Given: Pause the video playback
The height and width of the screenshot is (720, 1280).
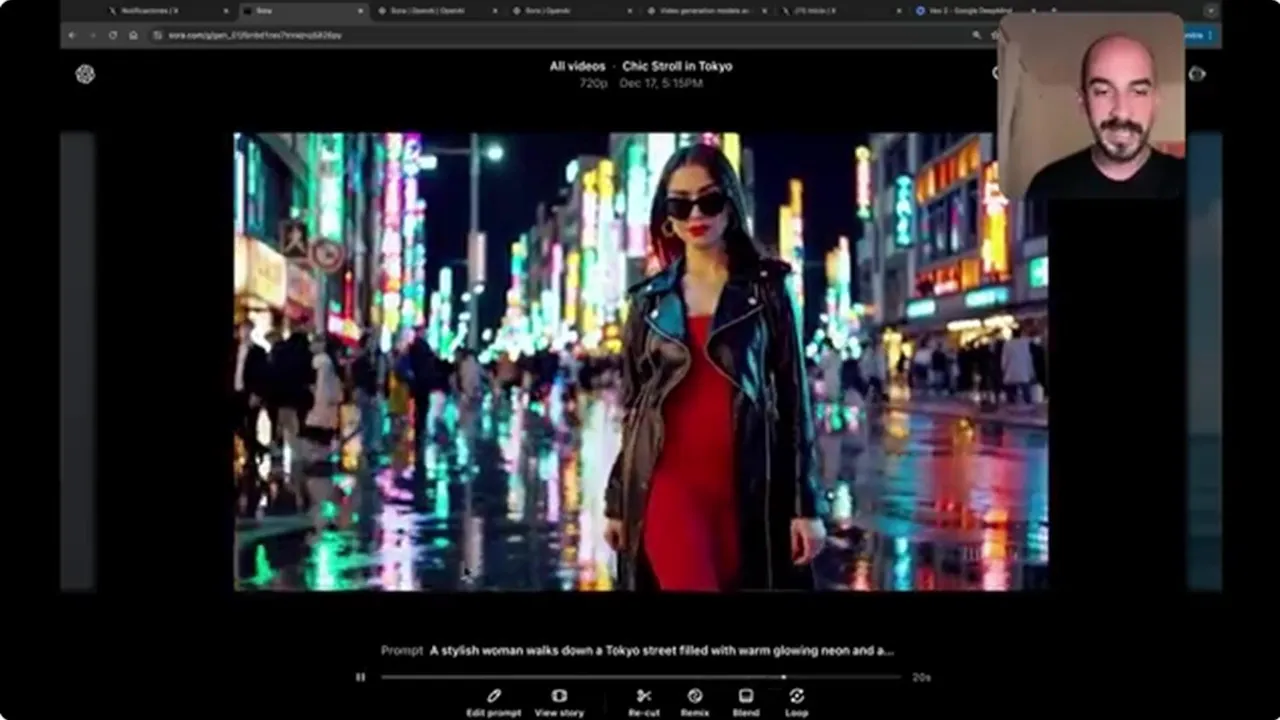Looking at the screenshot, I should [x=360, y=677].
